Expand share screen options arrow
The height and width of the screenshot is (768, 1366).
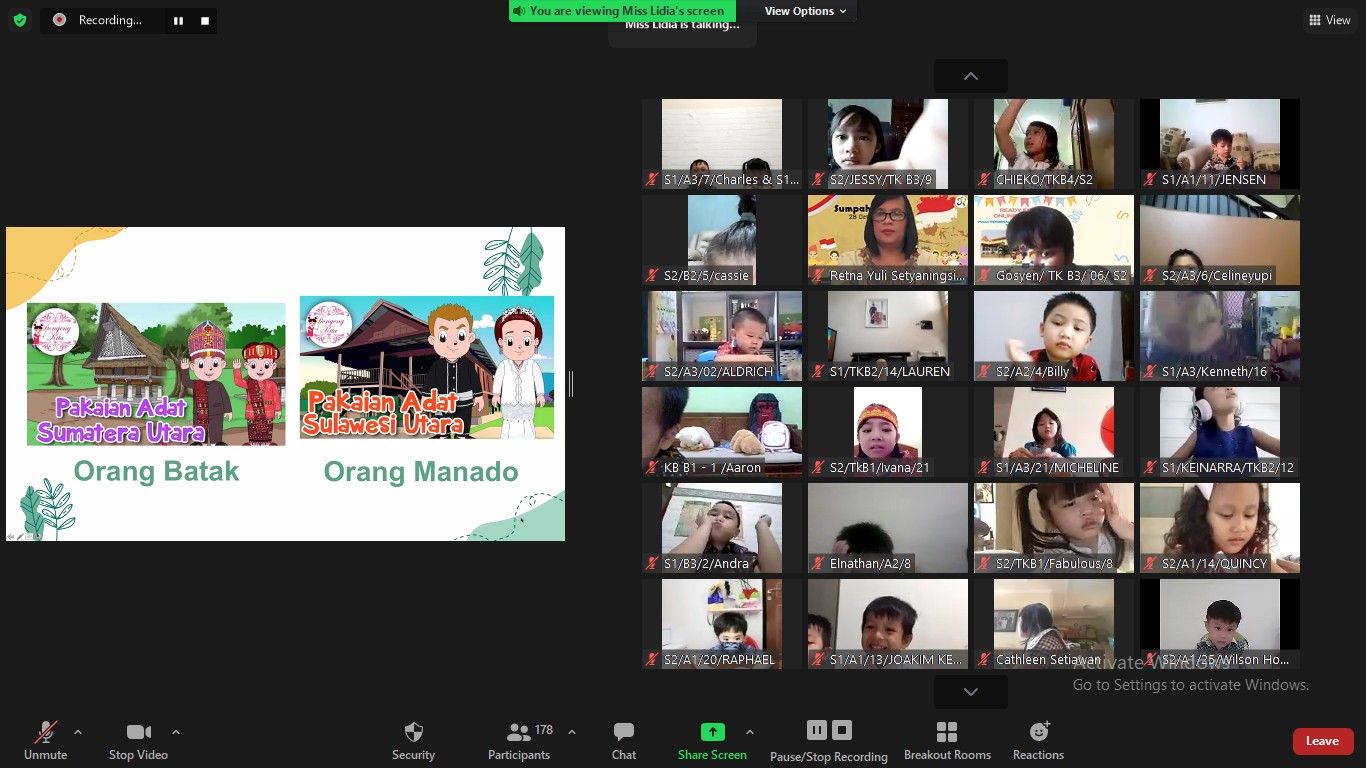coord(750,732)
